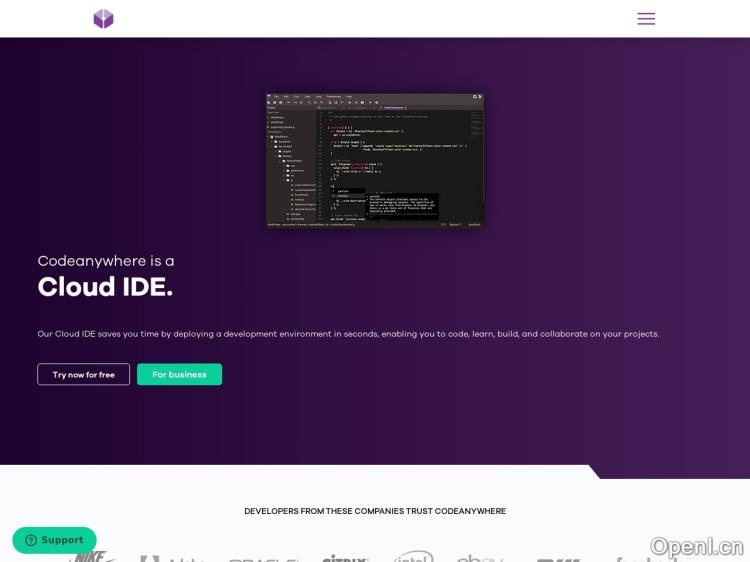The width and height of the screenshot is (750, 562).
Task: Click the Intel company logo
Action: 413,556
